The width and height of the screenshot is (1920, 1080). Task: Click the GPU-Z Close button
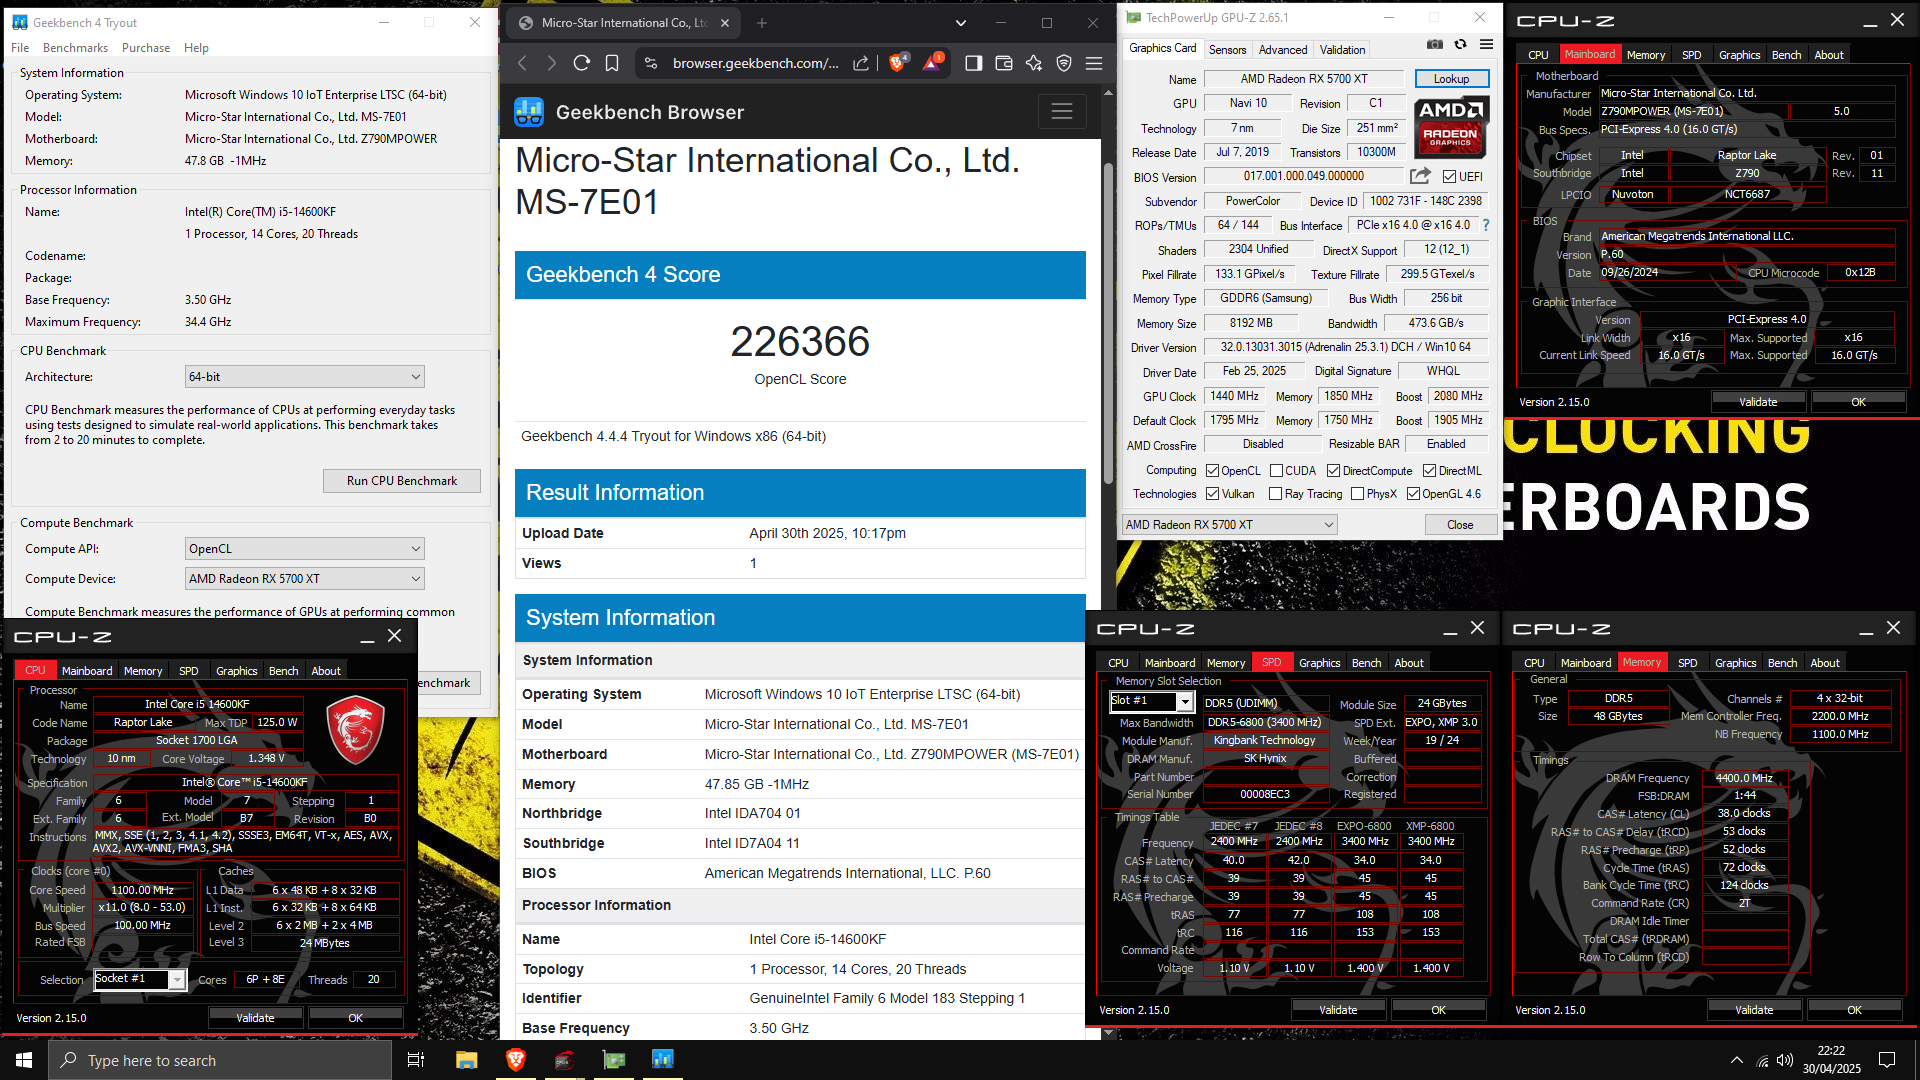[x=1459, y=525]
